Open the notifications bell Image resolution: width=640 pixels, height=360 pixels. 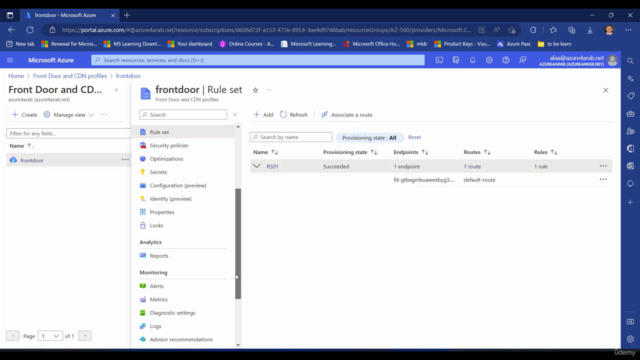(472, 60)
